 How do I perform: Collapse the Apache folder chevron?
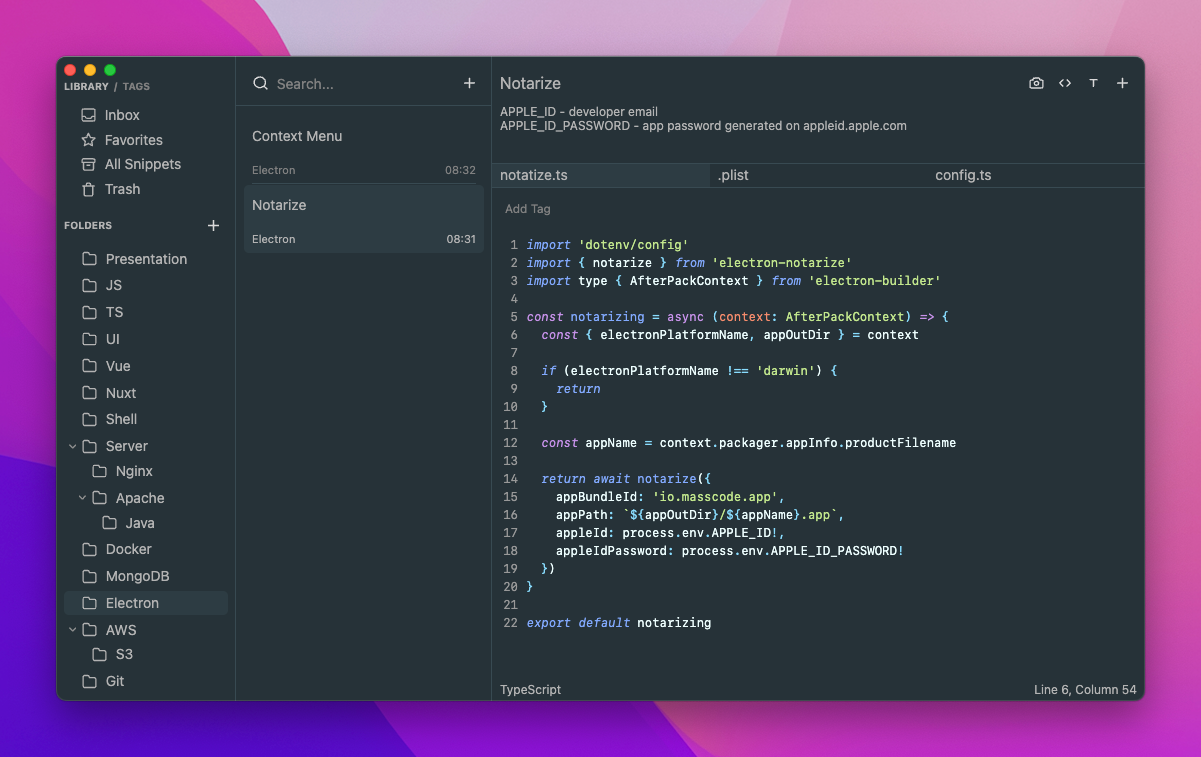coord(82,498)
